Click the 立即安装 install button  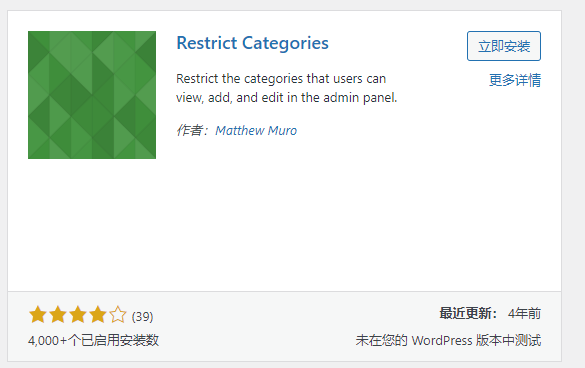[x=504, y=46]
